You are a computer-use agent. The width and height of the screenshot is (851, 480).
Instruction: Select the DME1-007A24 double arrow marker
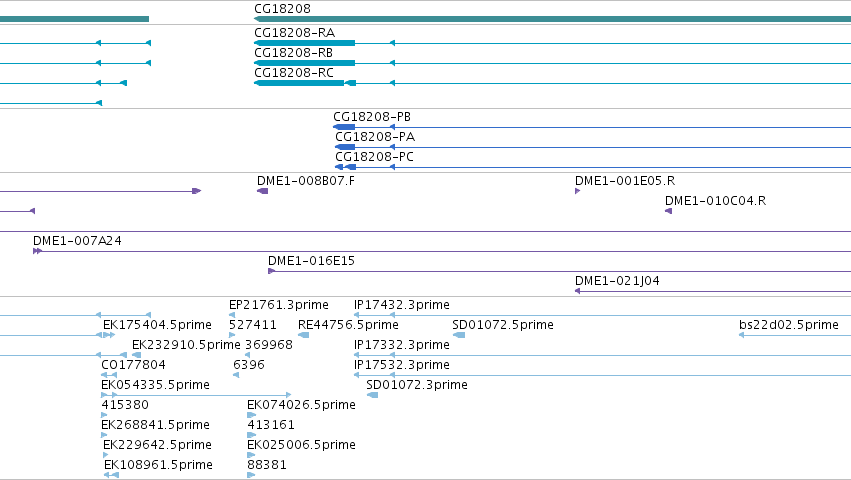point(37,251)
